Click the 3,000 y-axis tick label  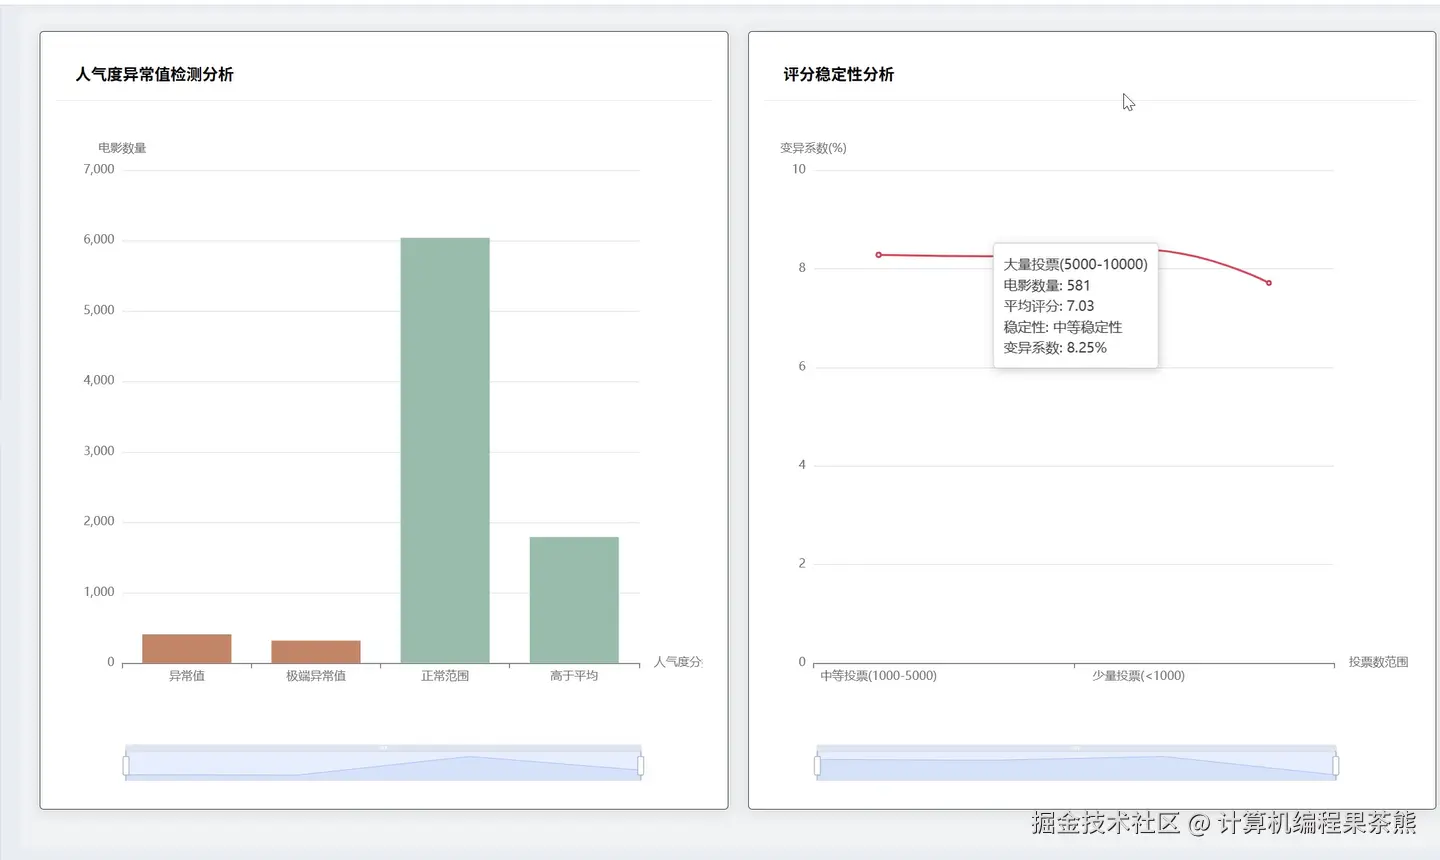(x=99, y=451)
